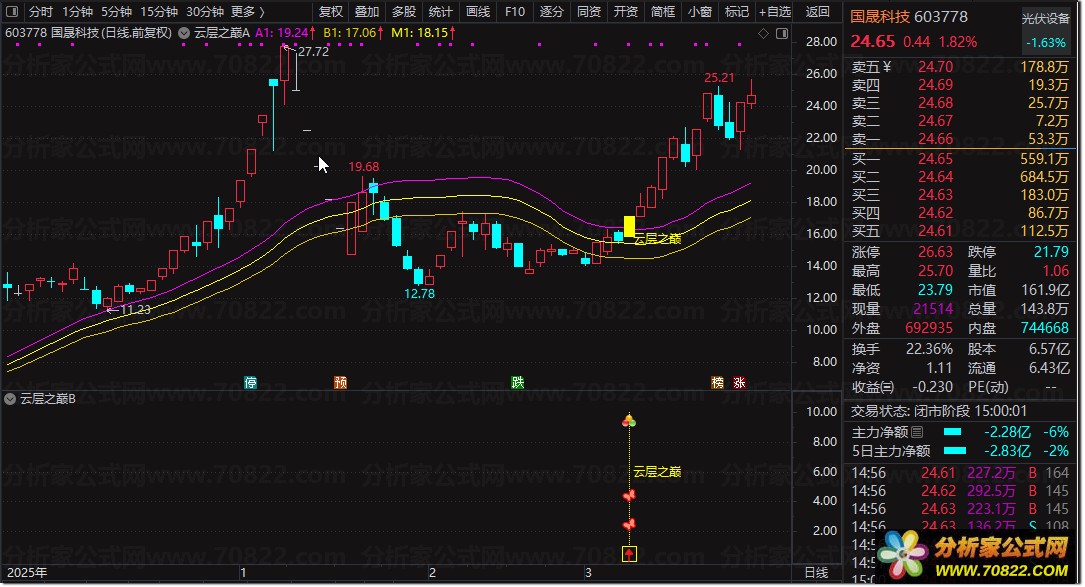Click 卖一 price 24.66
Screen dimensions: 1085x587
(936, 139)
